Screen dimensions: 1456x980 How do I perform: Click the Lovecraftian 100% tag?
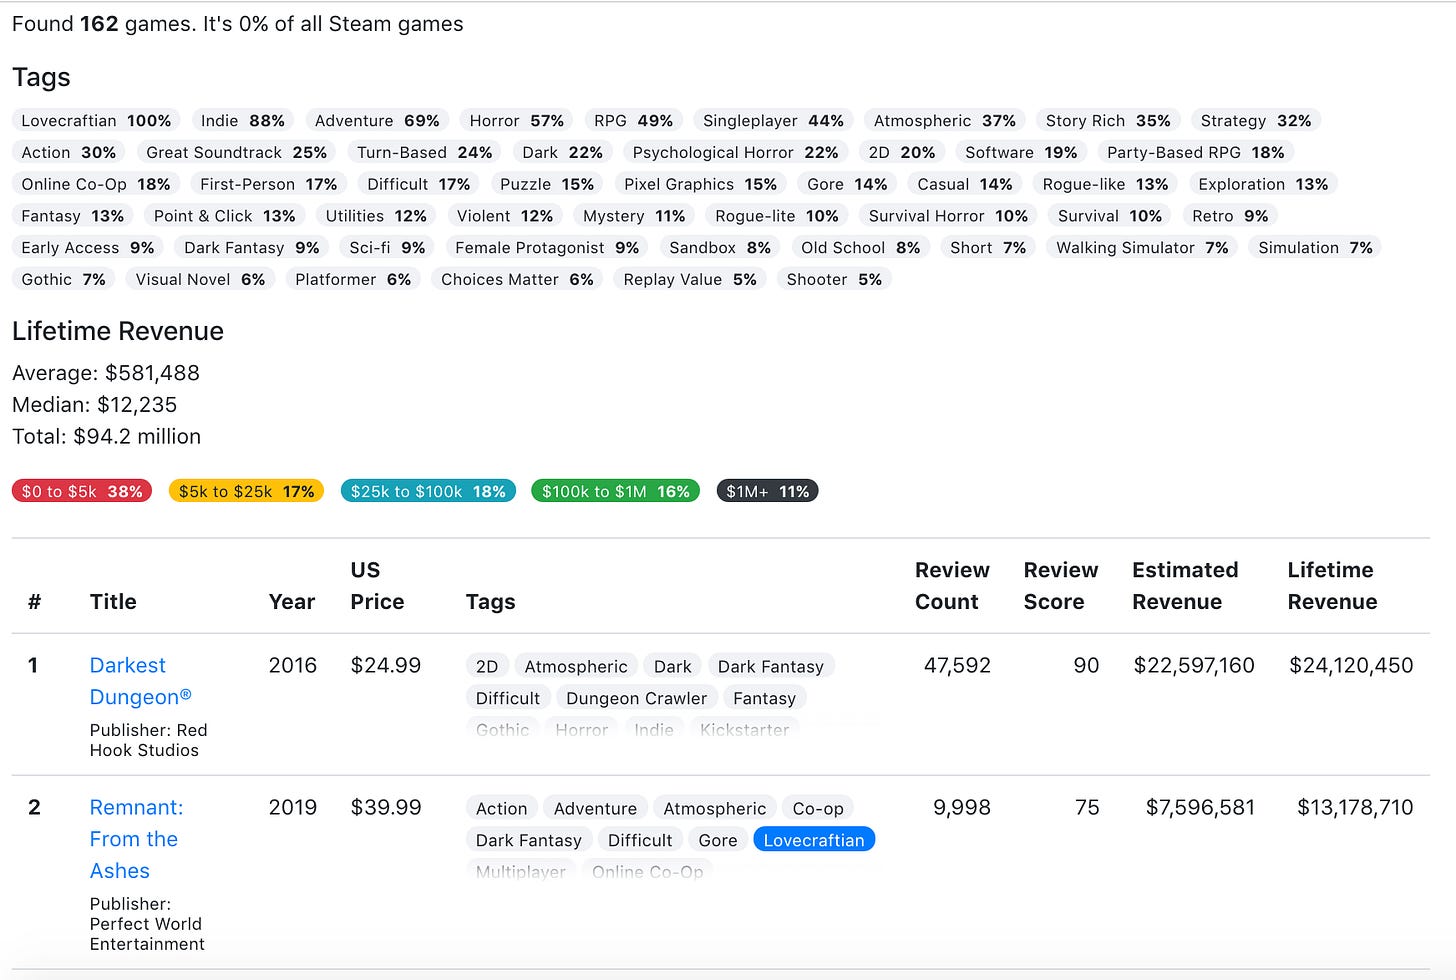click(x=96, y=121)
